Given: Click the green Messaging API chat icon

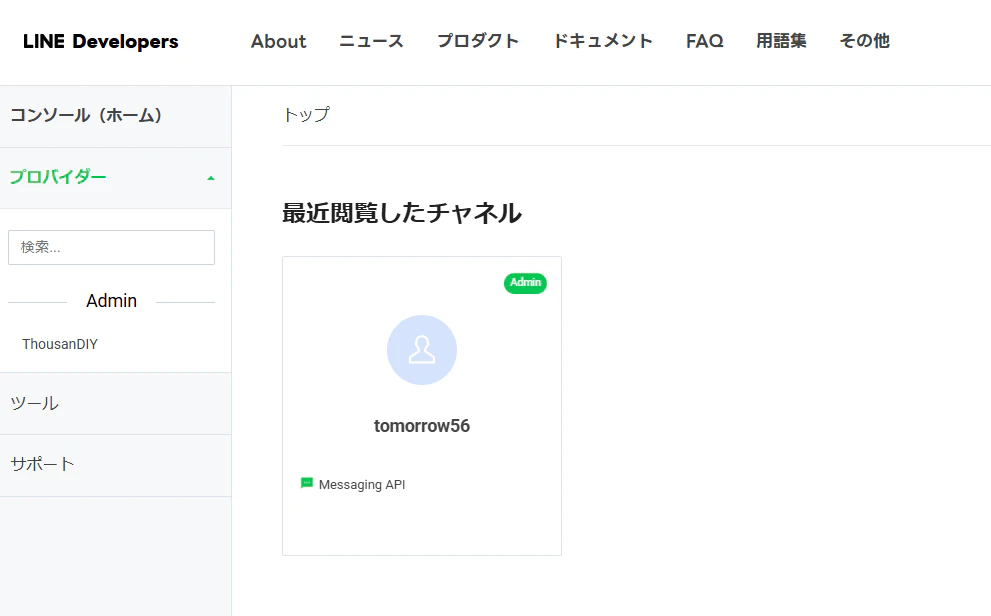Looking at the screenshot, I should 307,483.
